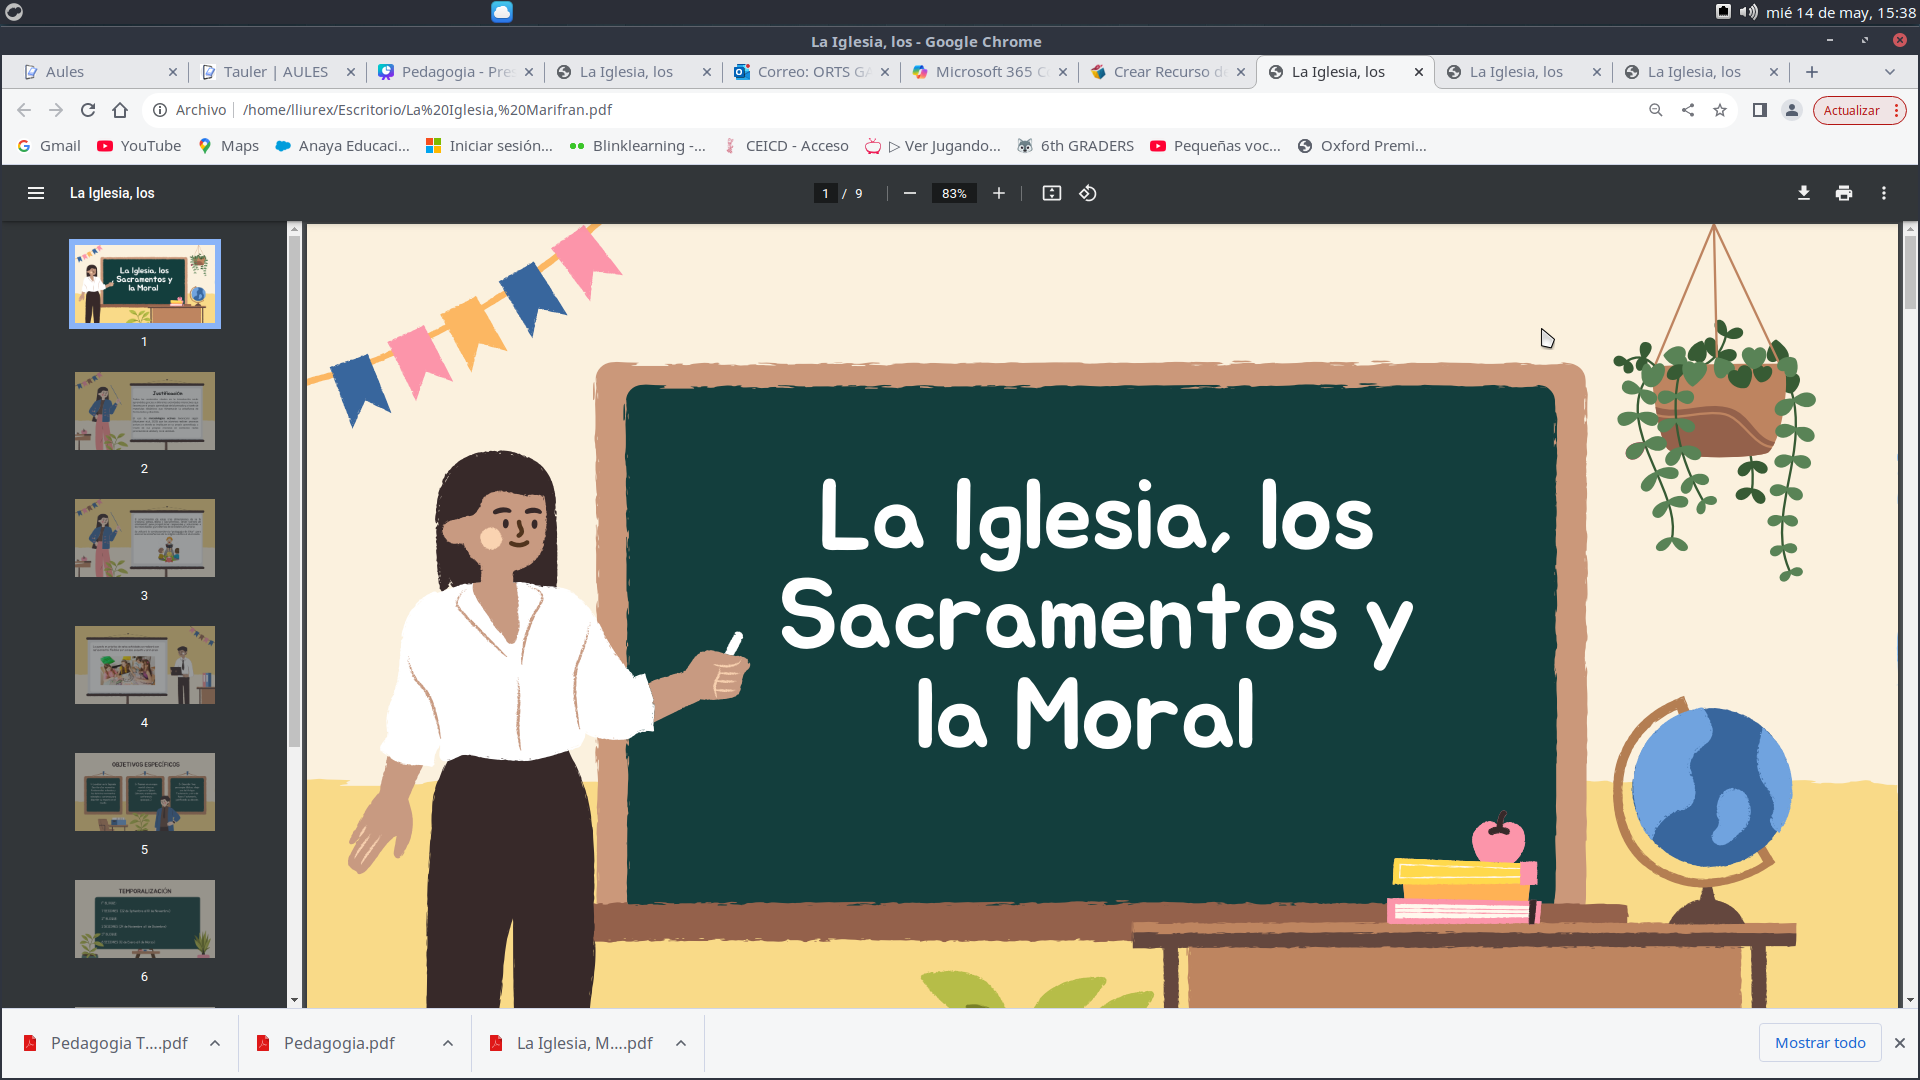
Task: Close the Crear Recurso tab
Action: click(1241, 72)
